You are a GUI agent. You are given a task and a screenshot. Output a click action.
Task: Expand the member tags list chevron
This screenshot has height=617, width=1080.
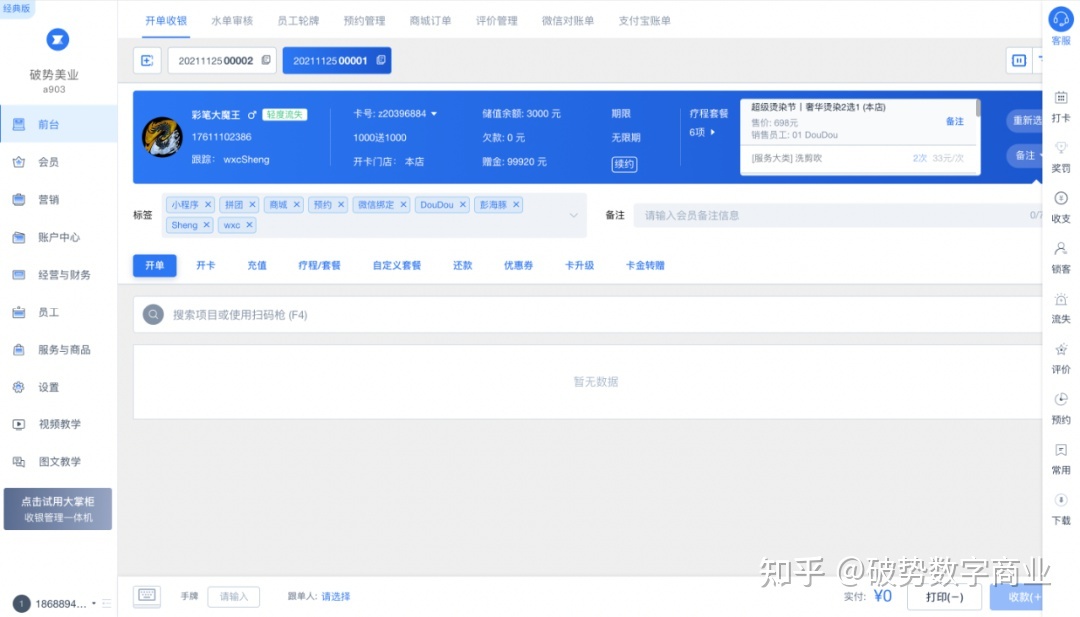tap(573, 214)
